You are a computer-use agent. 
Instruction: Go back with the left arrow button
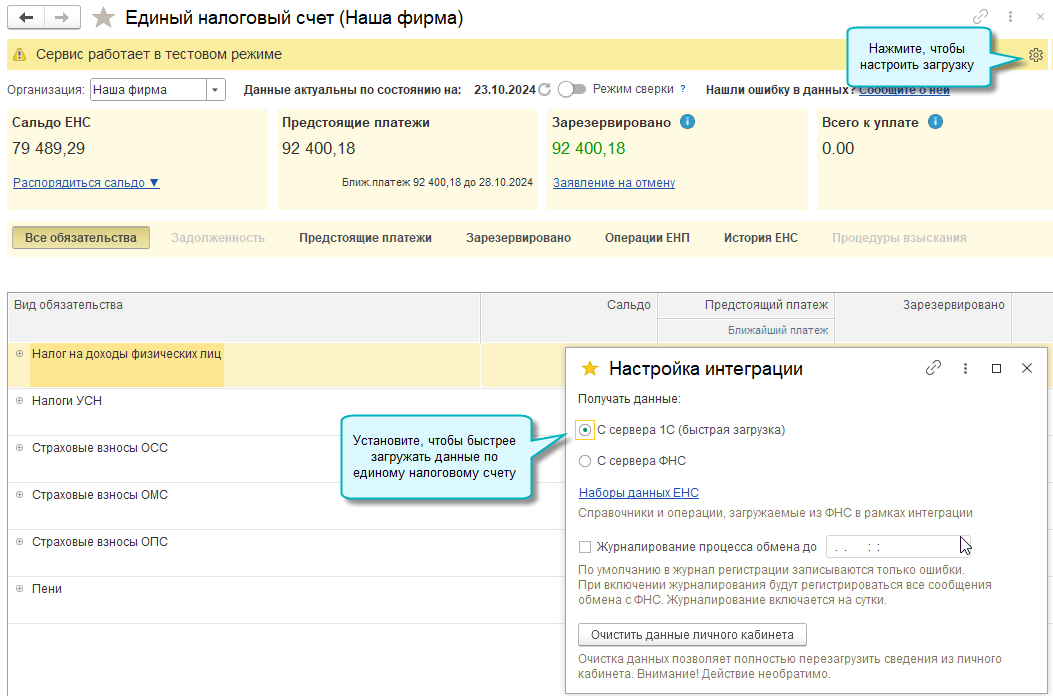point(26,18)
